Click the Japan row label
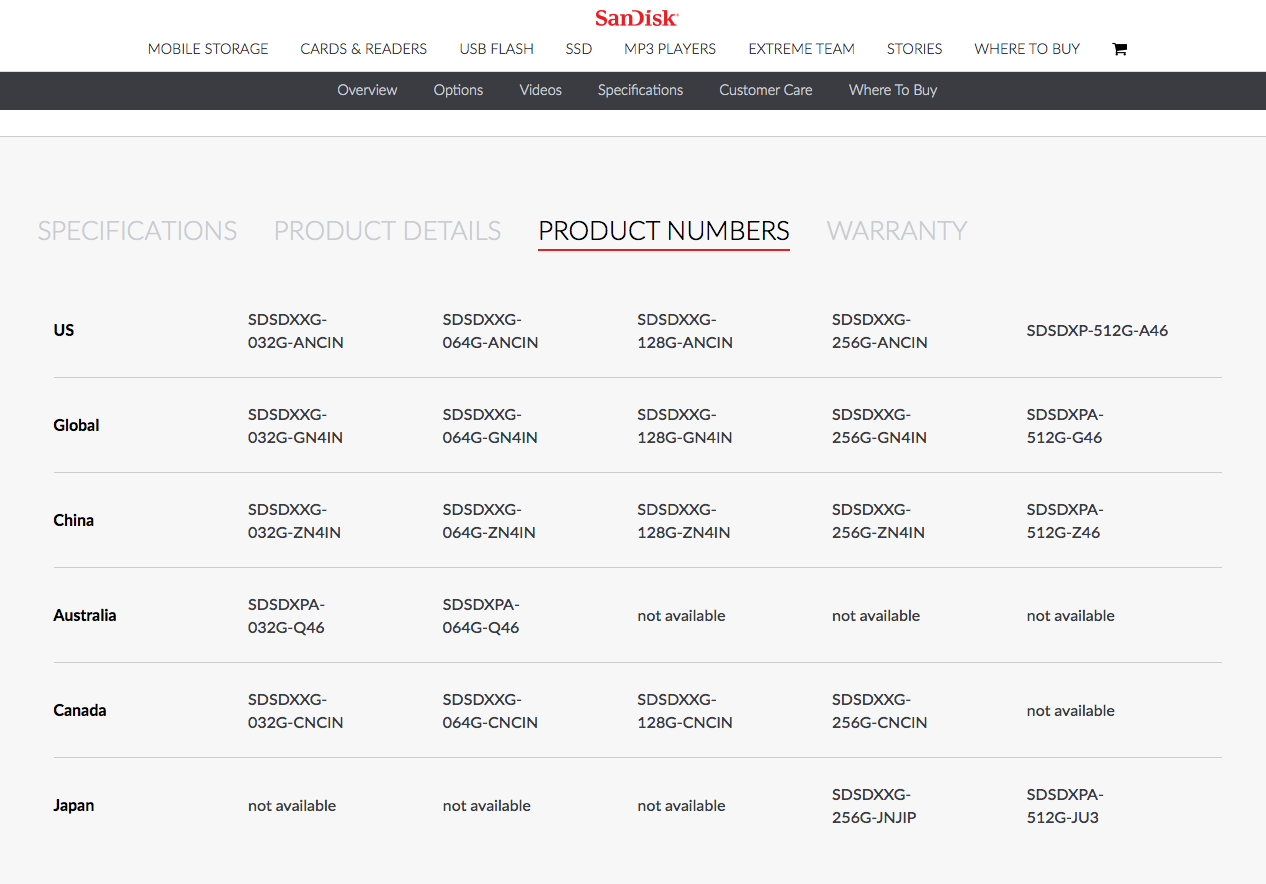The height and width of the screenshot is (884, 1266). coord(74,805)
